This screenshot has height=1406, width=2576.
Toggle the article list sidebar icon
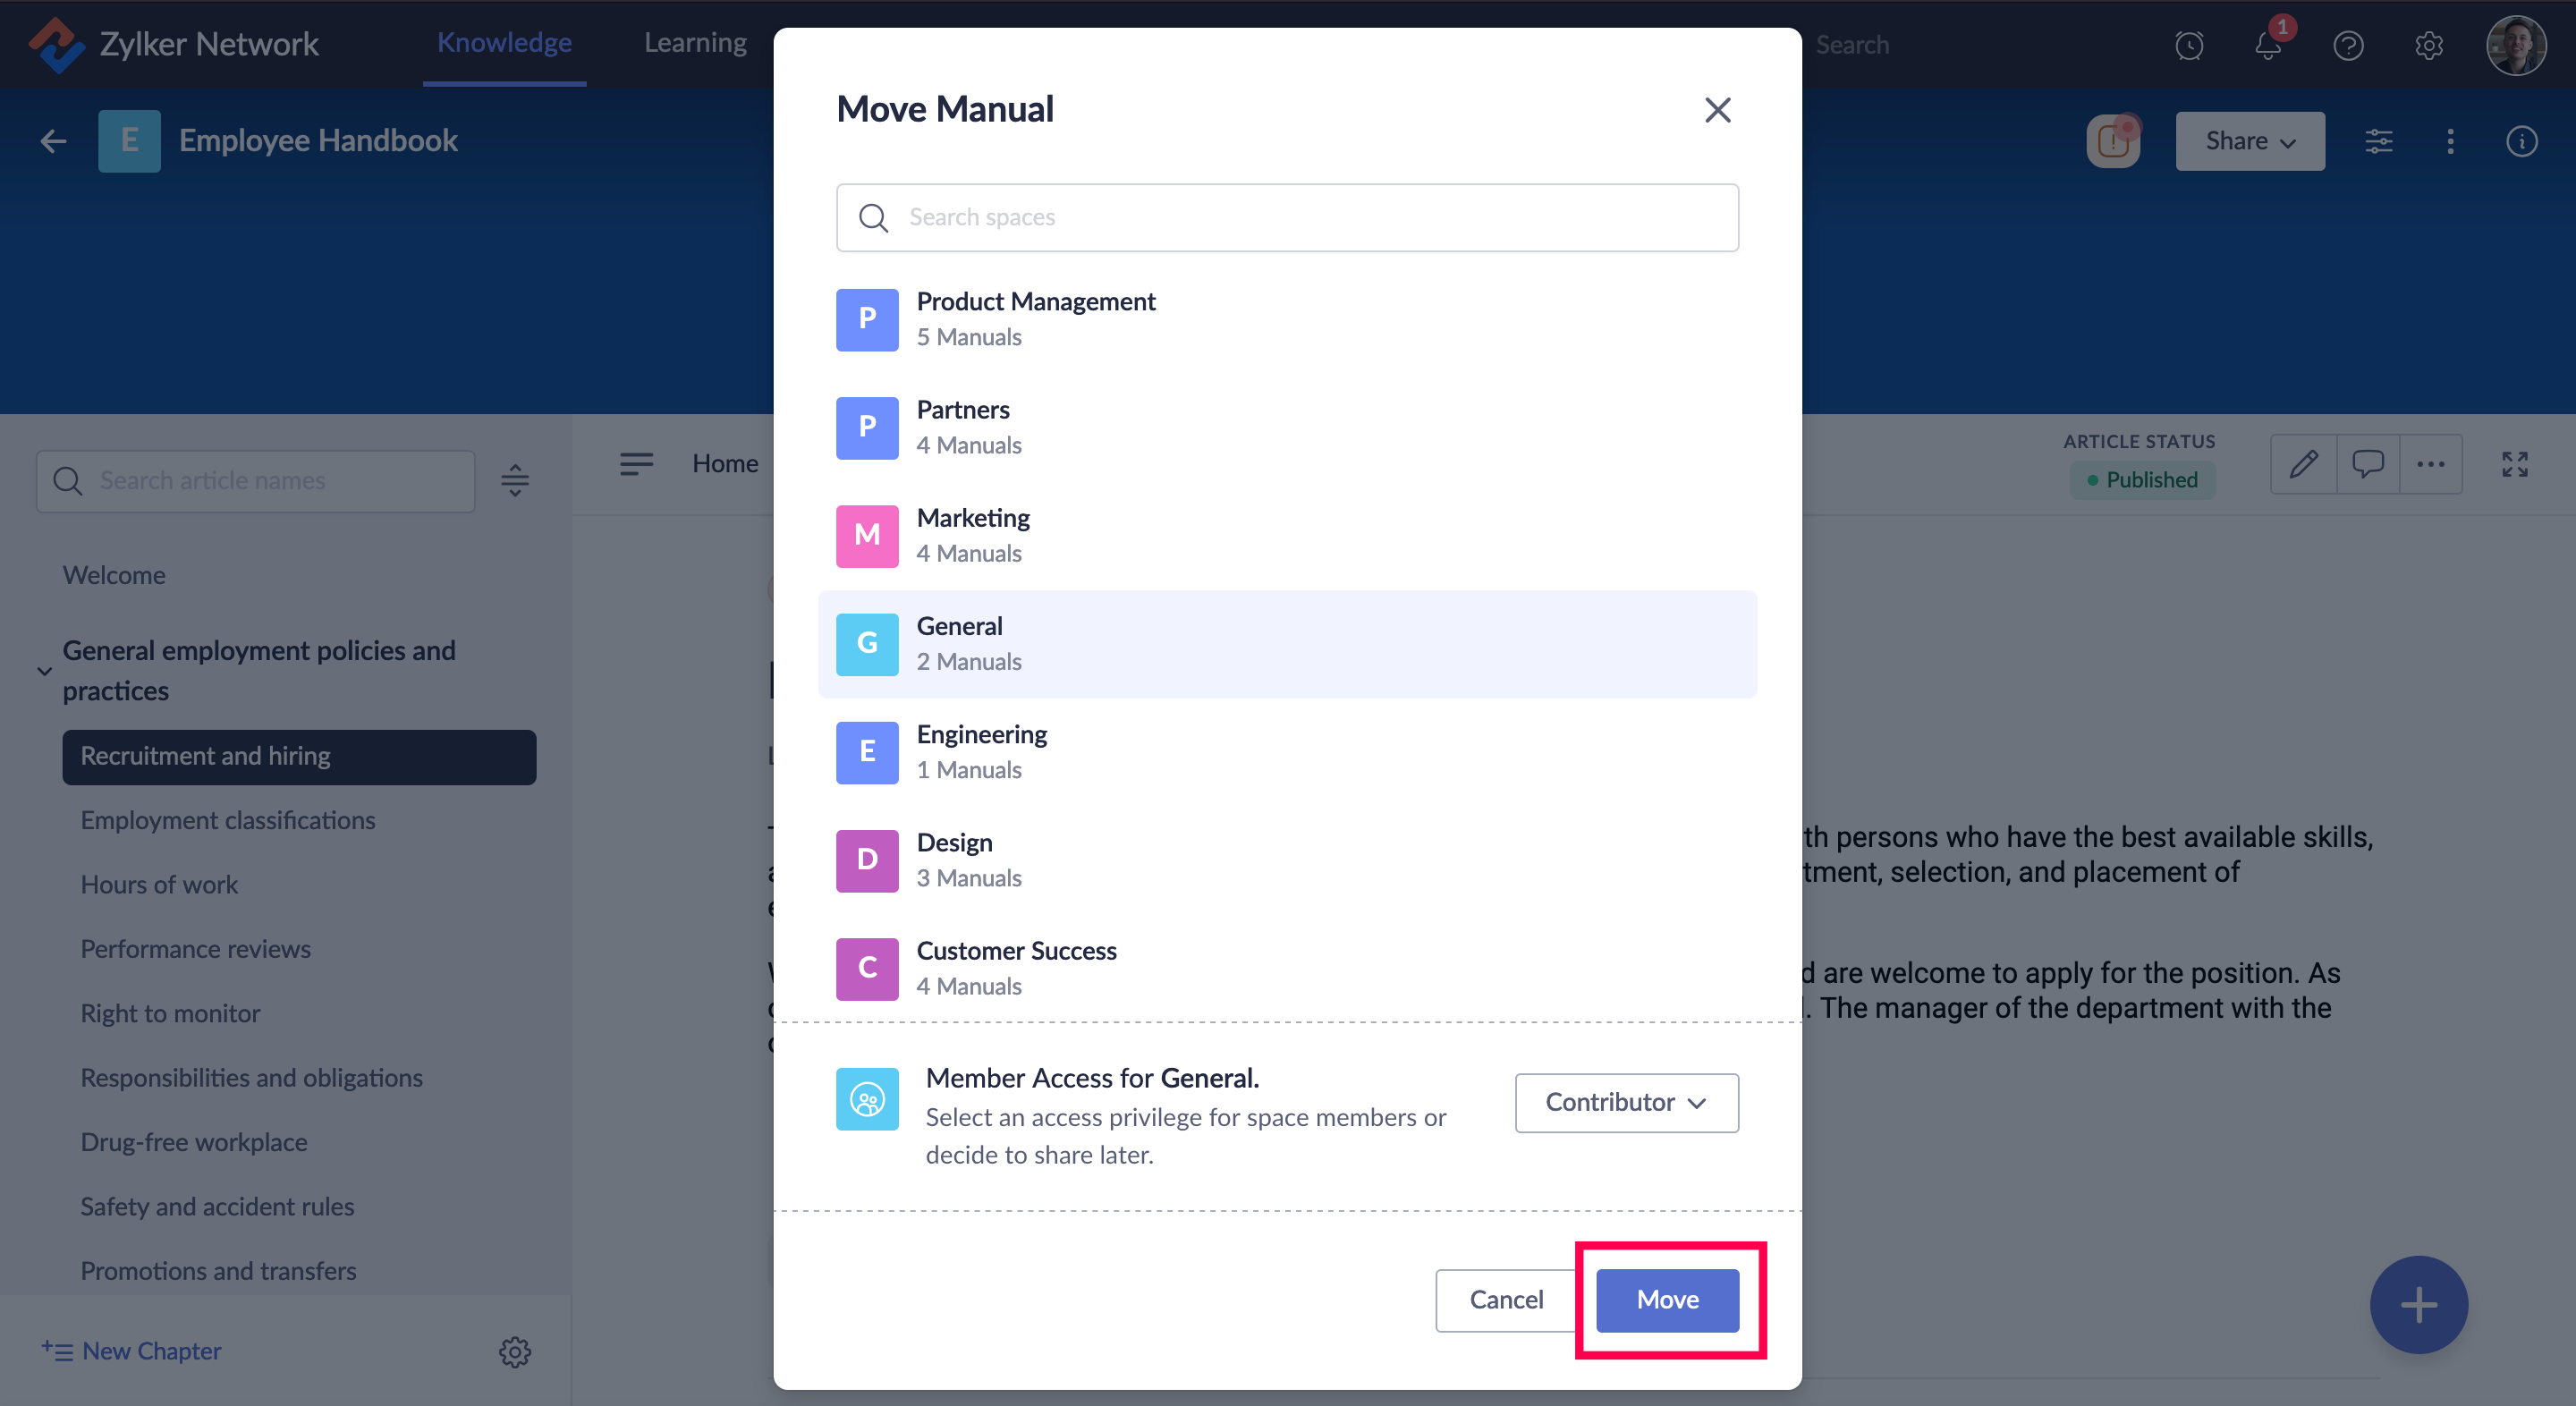coord(636,464)
